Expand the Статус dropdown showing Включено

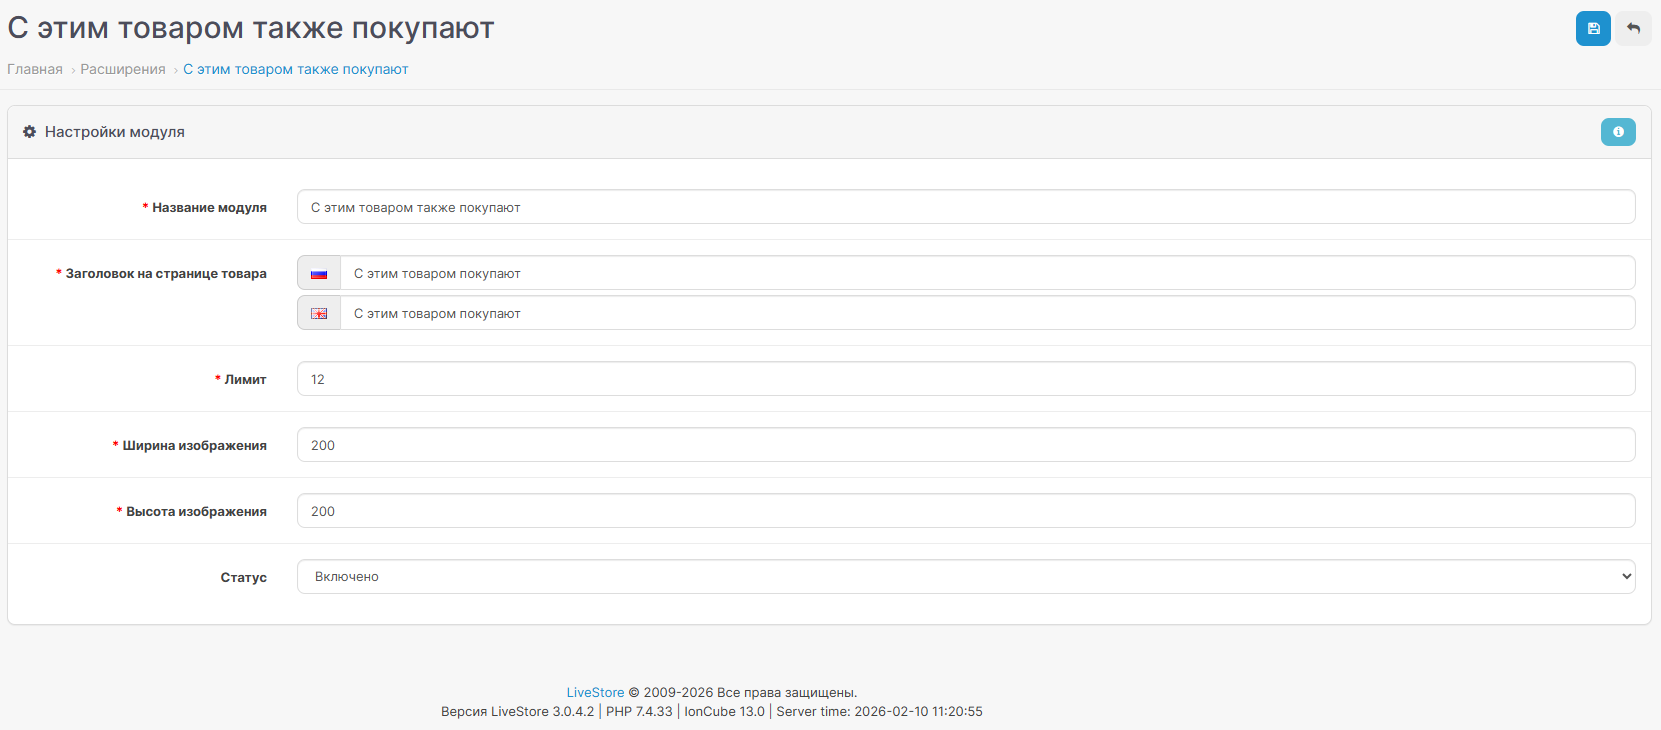[965, 577]
